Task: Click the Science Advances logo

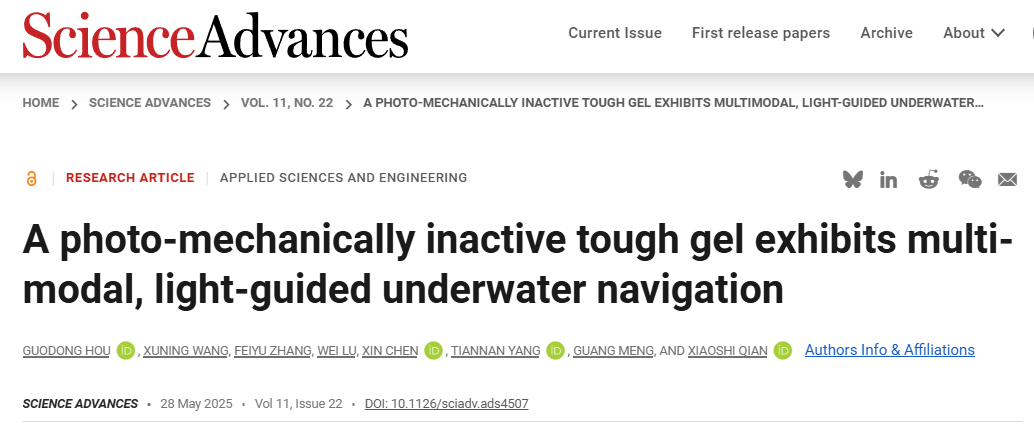Action: (215, 35)
